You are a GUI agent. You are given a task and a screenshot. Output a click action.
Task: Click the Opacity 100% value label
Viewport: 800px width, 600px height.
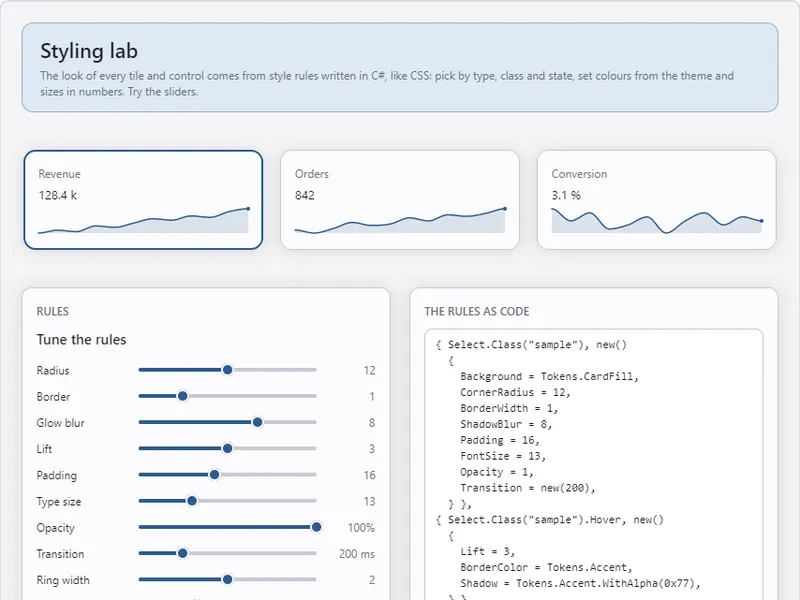click(x=361, y=528)
